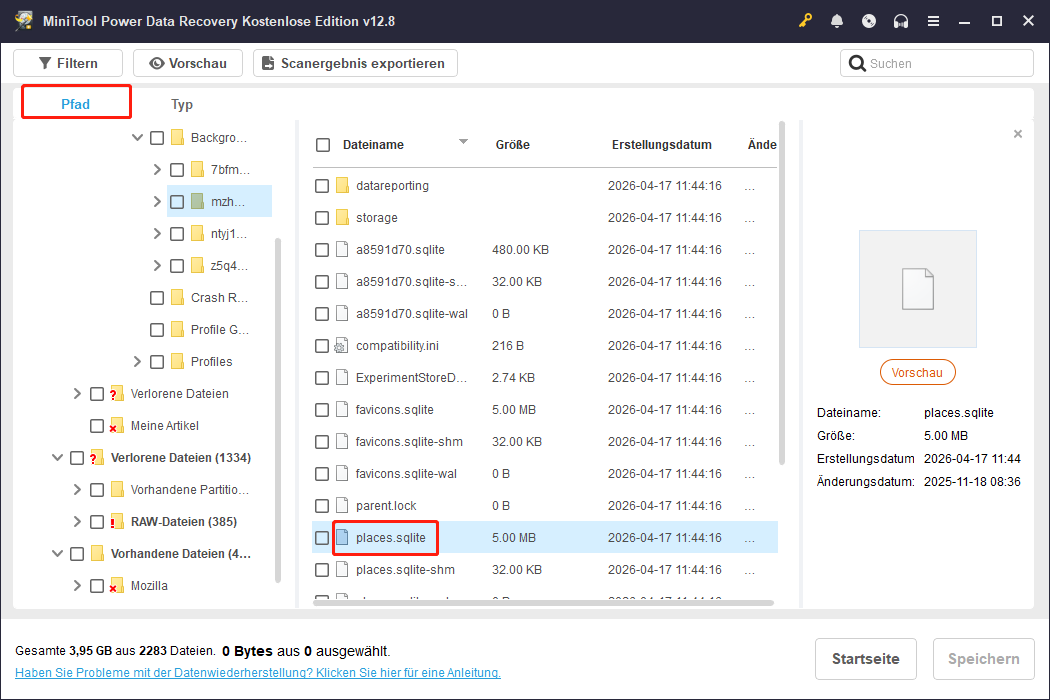Tick the select-all Dateiname header checkbox
1050x700 pixels.
click(x=323, y=145)
